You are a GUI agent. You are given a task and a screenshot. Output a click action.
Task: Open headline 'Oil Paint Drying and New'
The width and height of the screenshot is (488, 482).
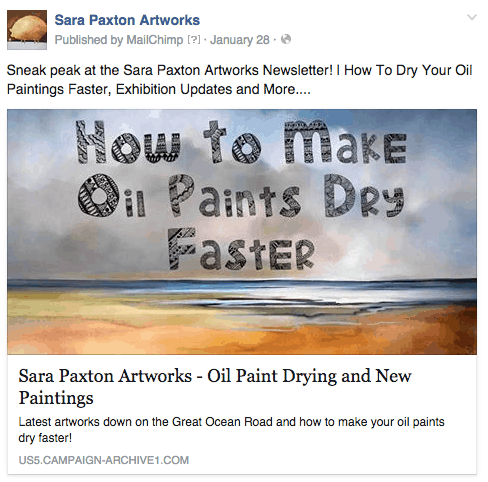(x=309, y=376)
